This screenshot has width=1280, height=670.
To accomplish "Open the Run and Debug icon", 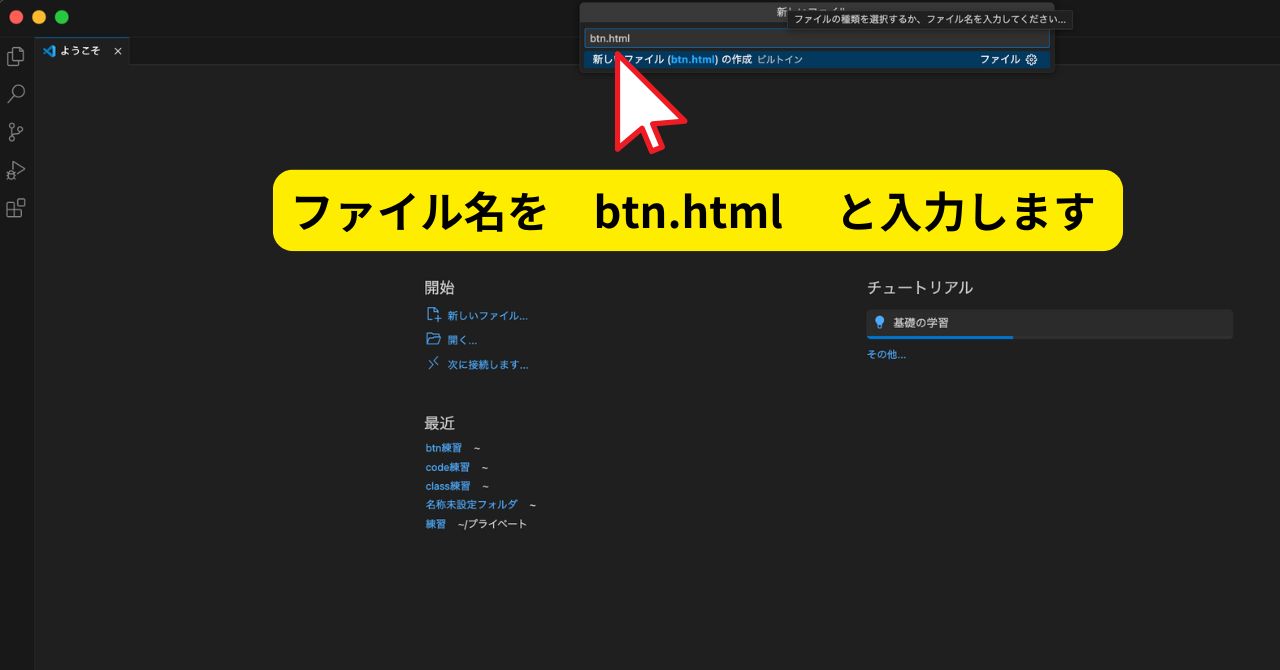I will (15, 170).
